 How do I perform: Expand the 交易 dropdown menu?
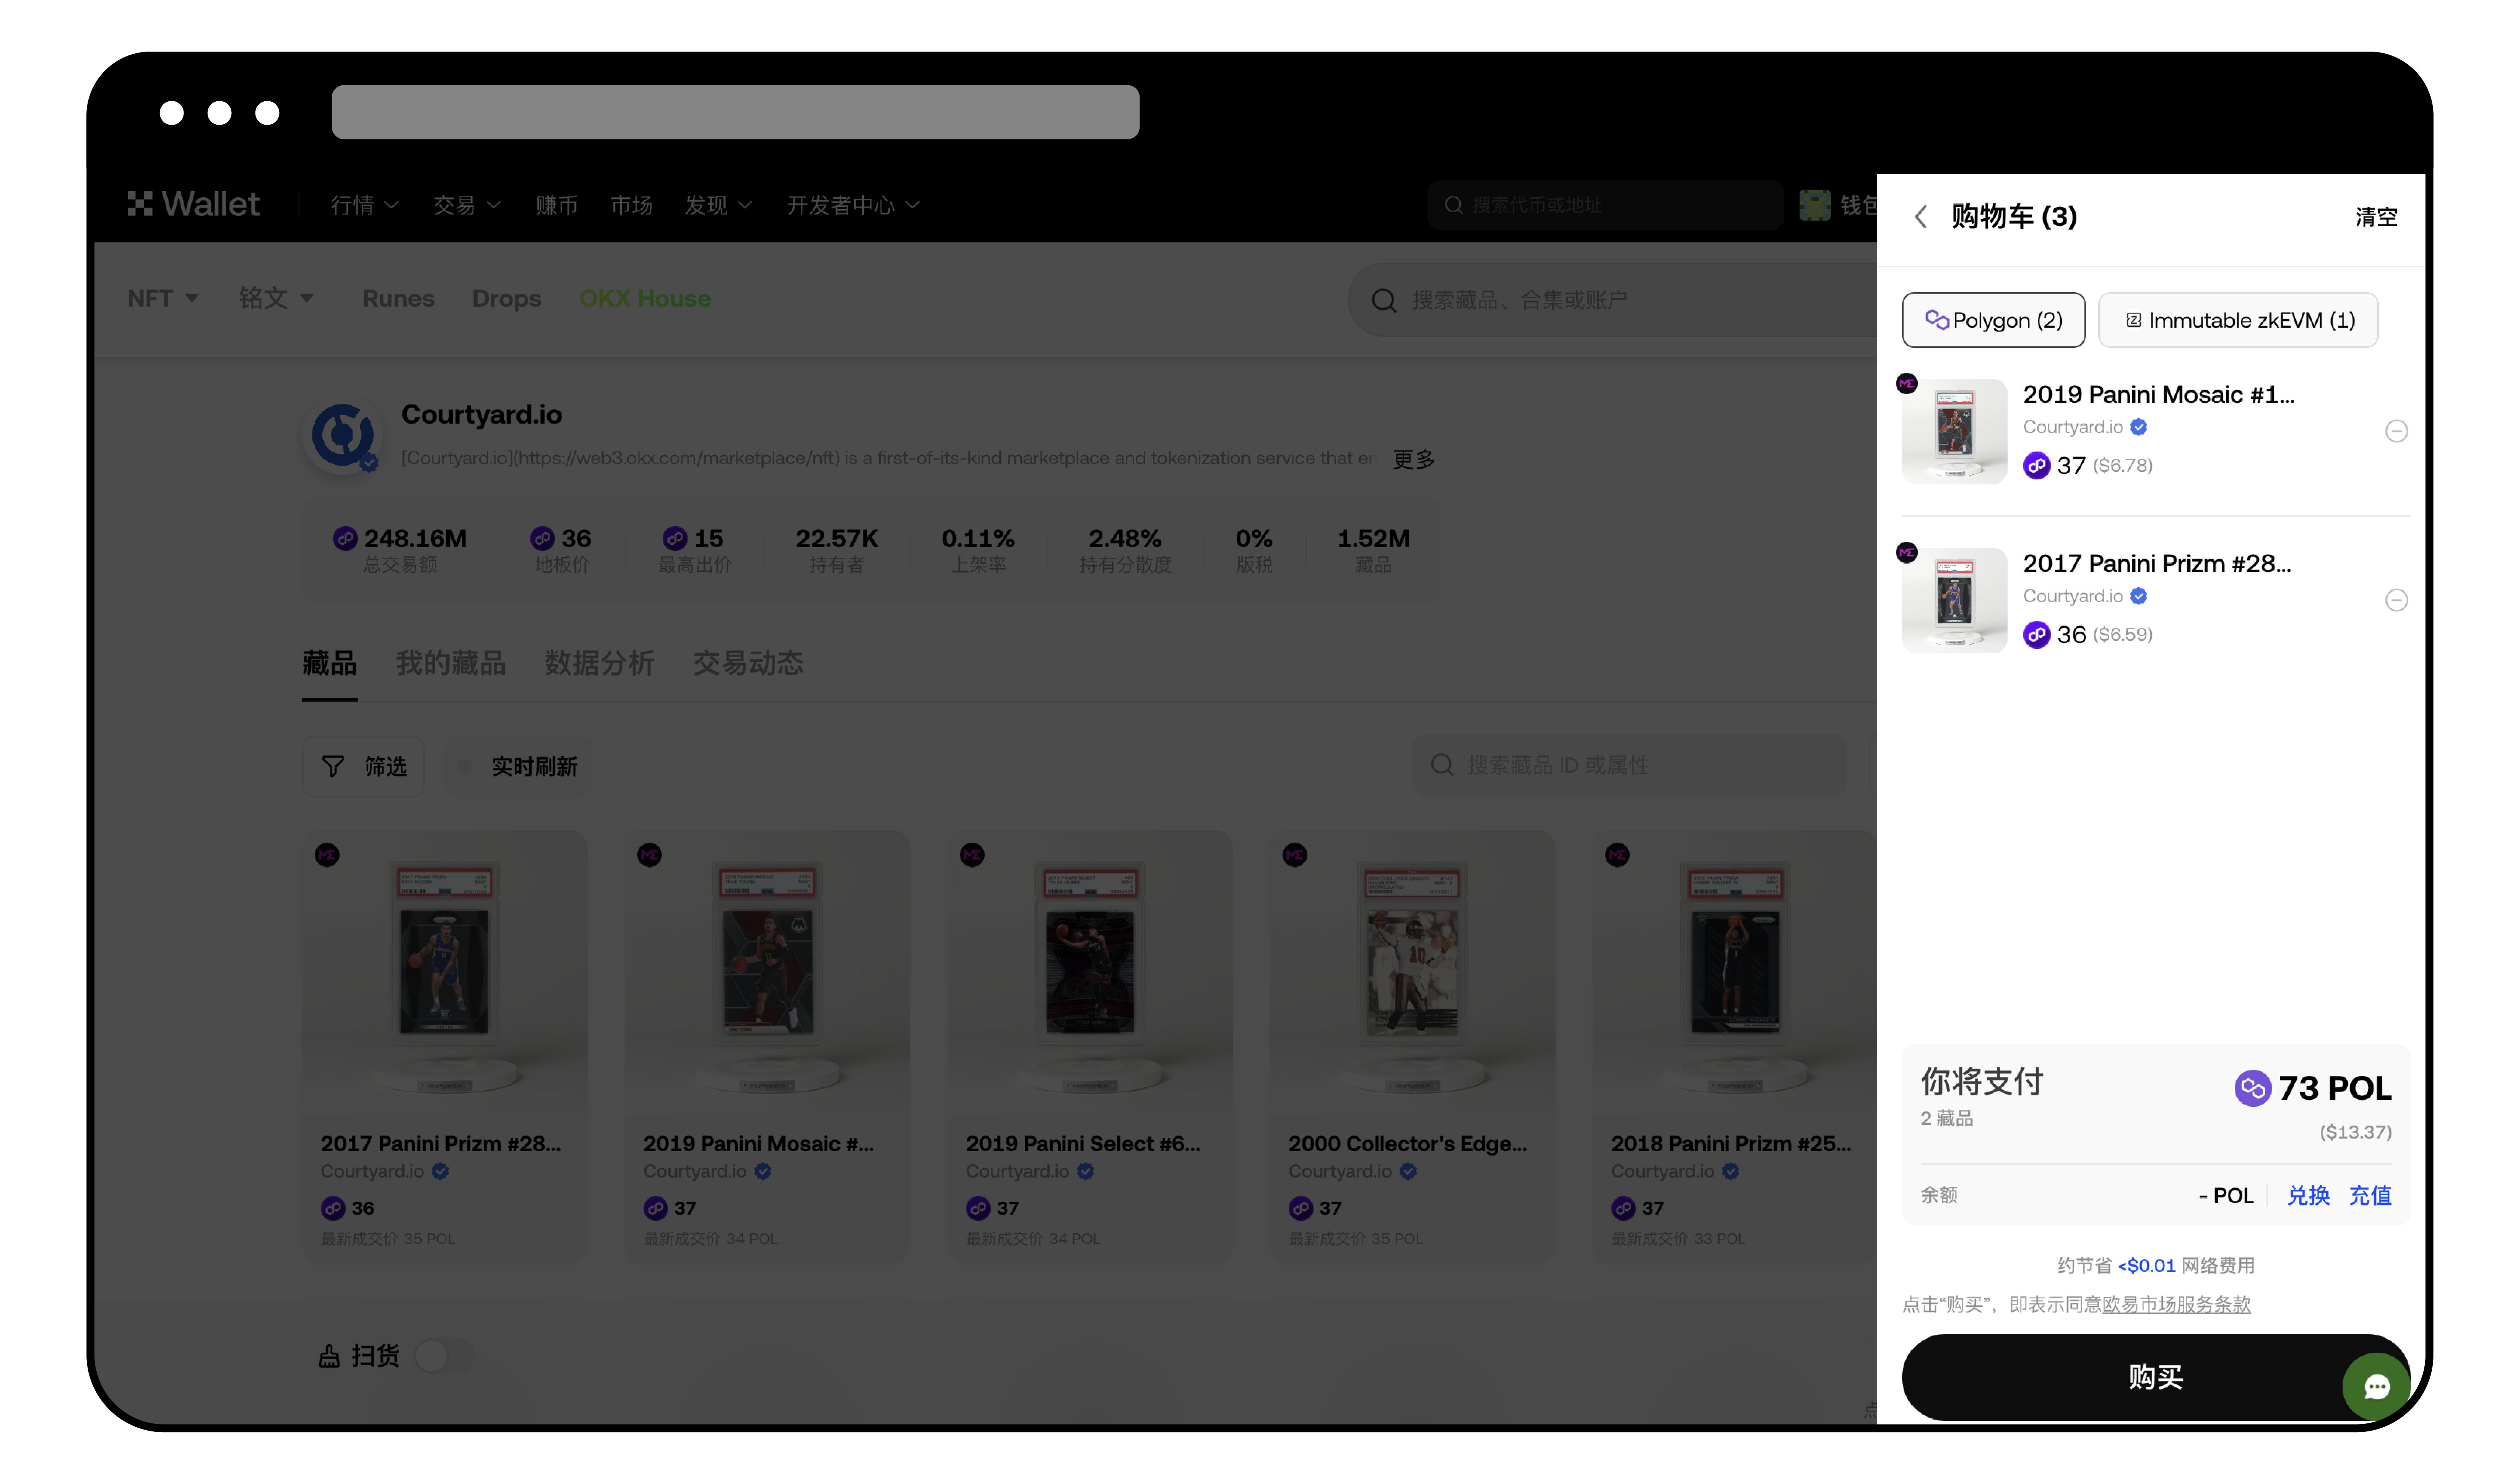(x=466, y=205)
